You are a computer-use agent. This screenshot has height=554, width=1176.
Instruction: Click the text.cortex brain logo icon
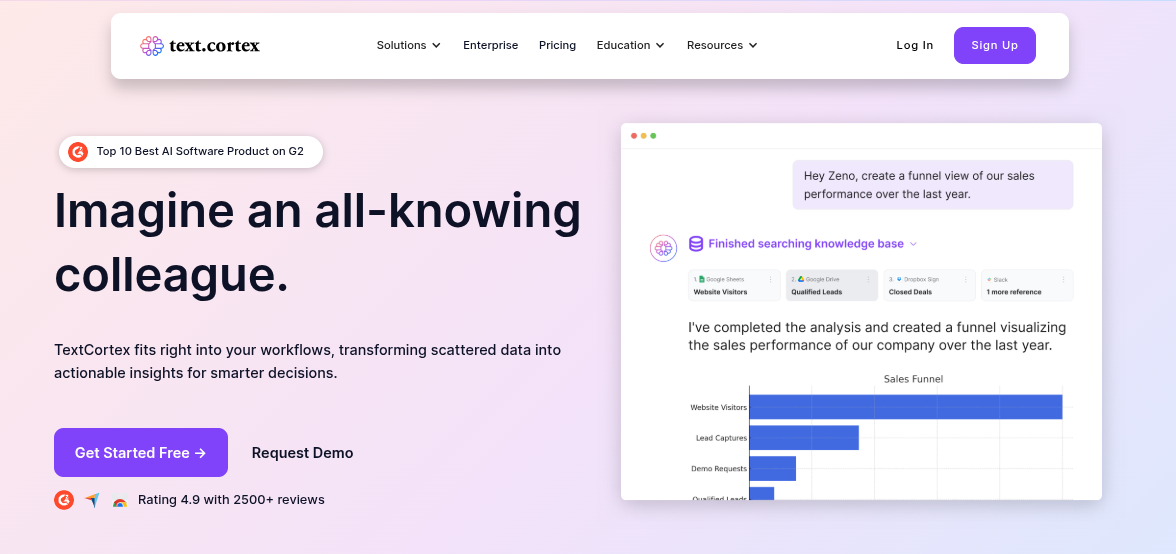pyautogui.click(x=152, y=46)
